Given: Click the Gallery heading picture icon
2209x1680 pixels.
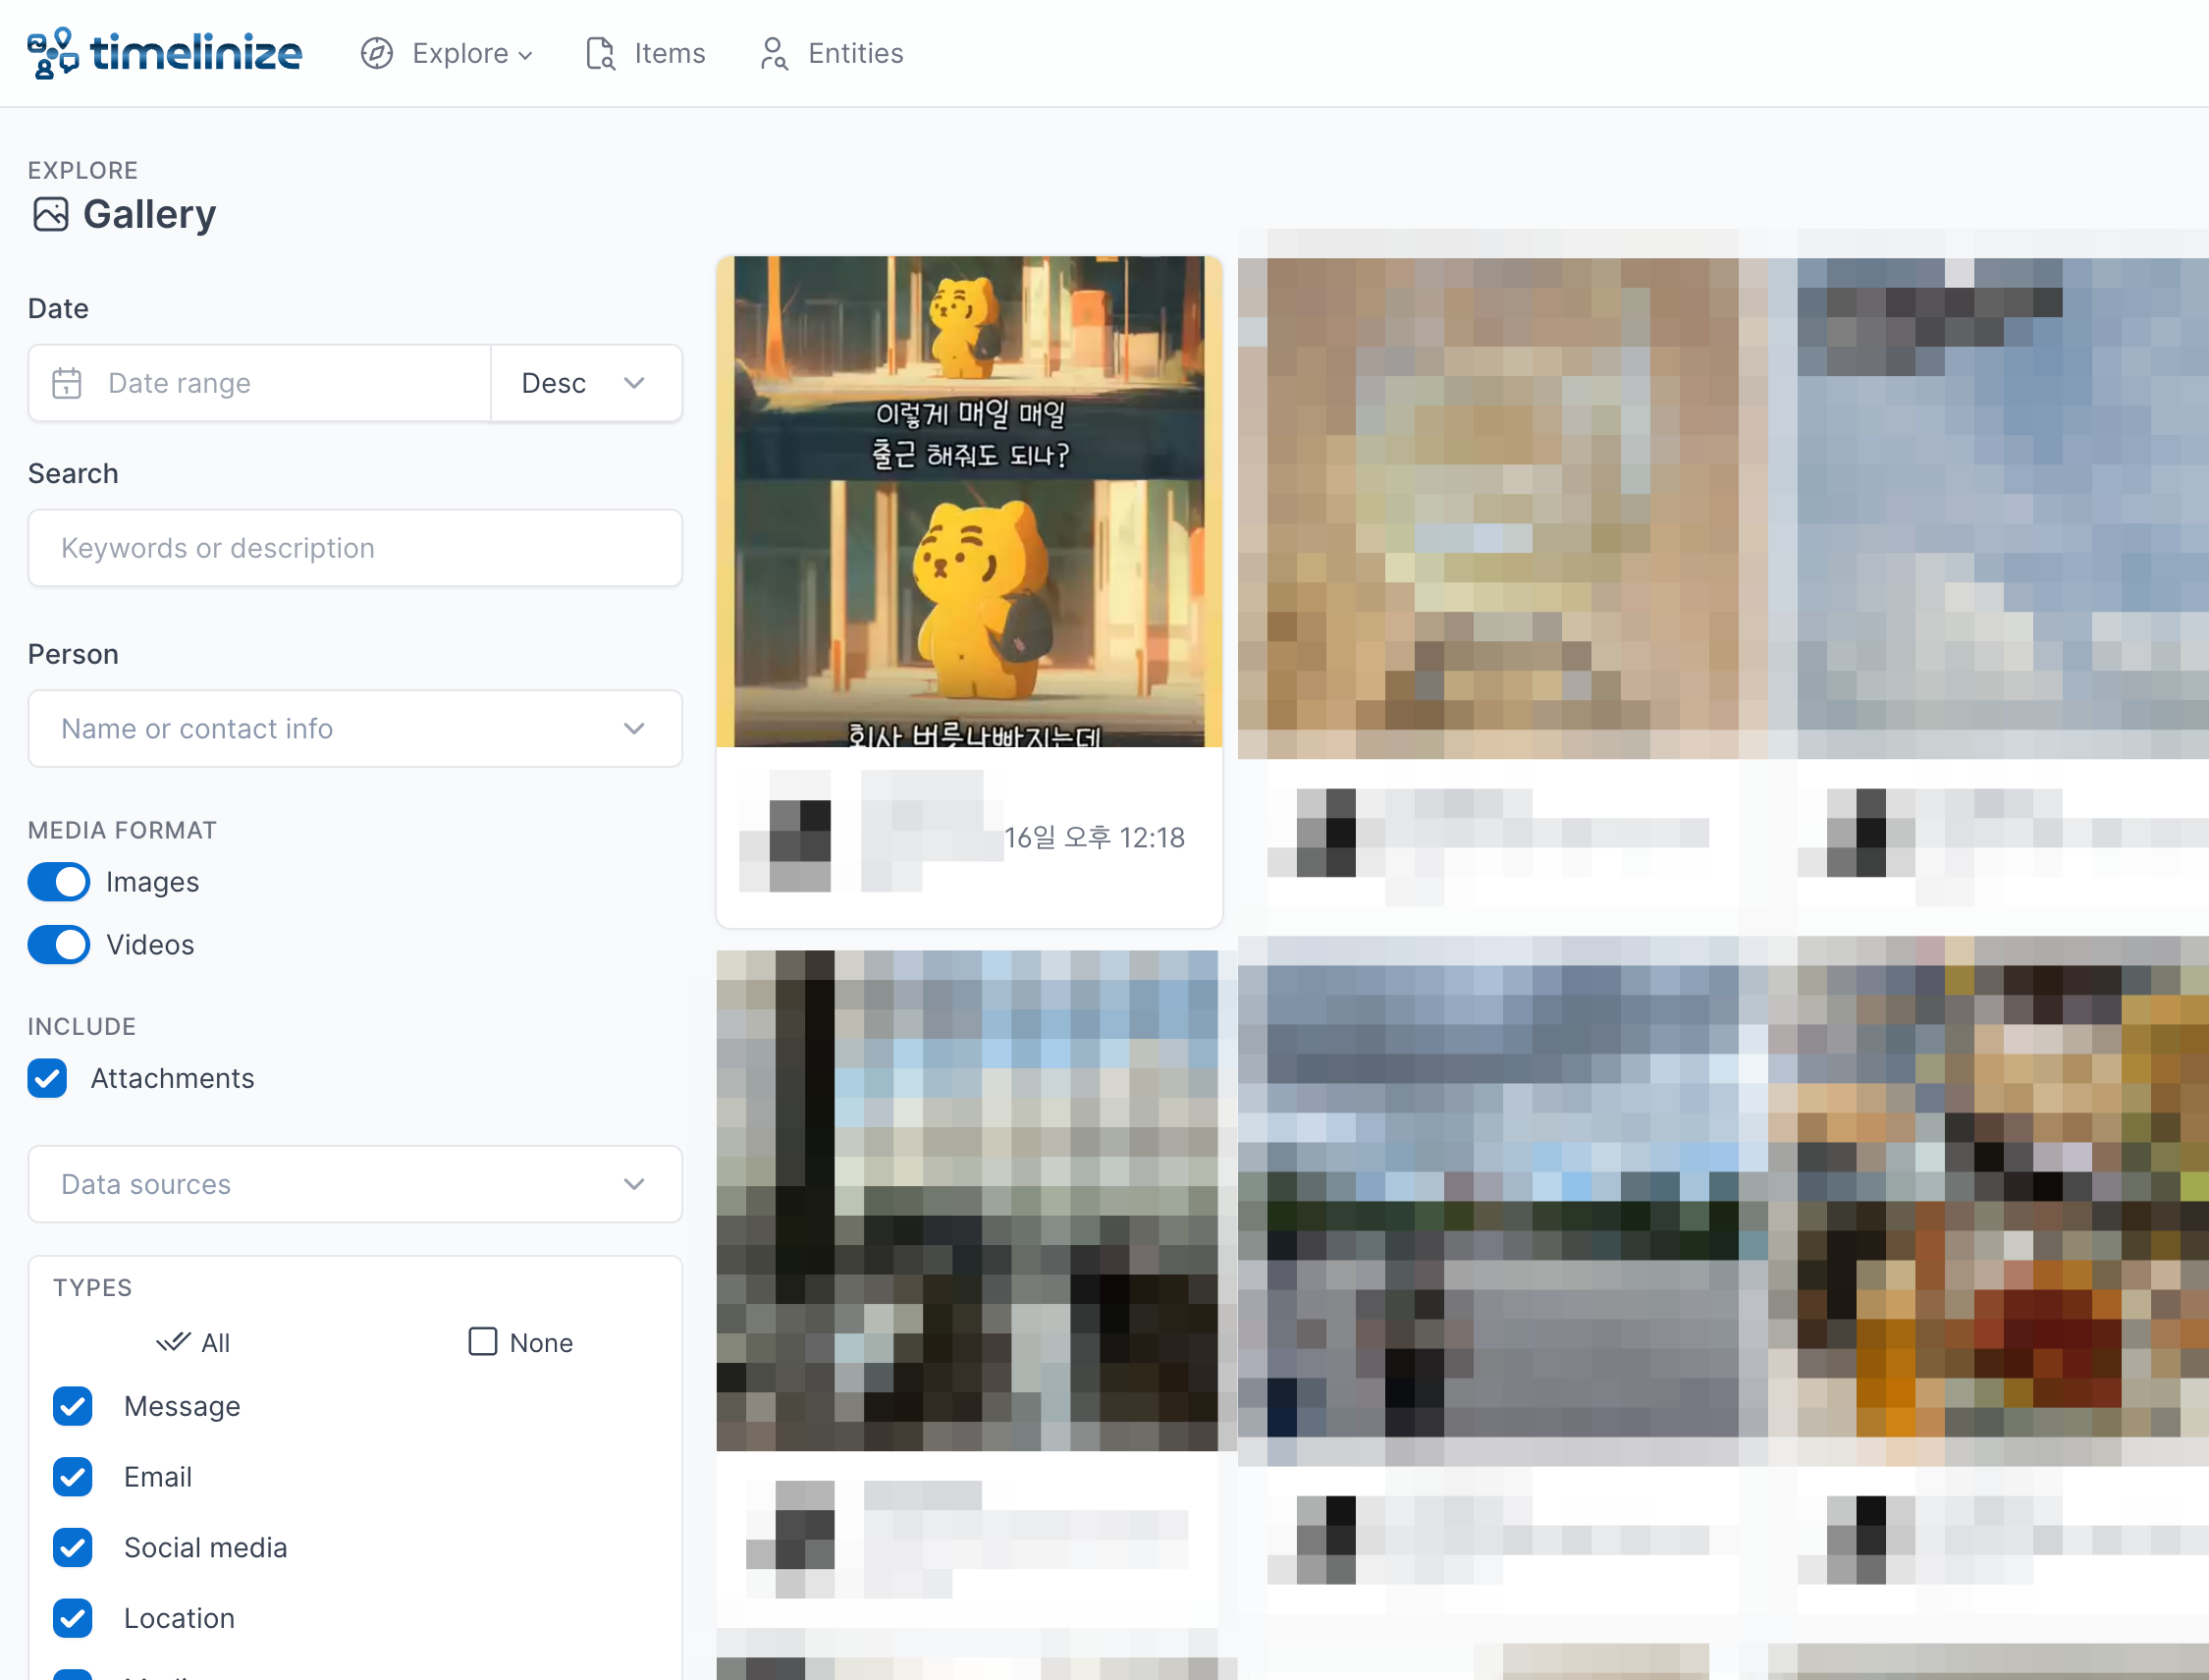Looking at the screenshot, I should [x=51, y=214].
